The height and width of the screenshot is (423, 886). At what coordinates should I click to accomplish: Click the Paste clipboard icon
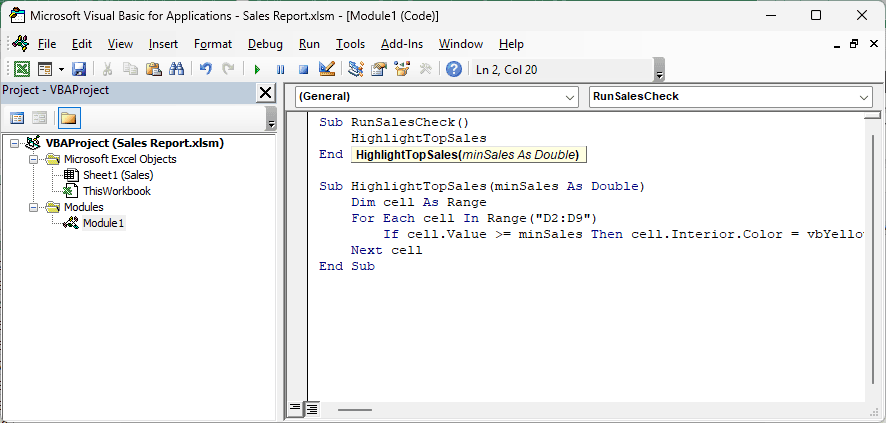154,69
